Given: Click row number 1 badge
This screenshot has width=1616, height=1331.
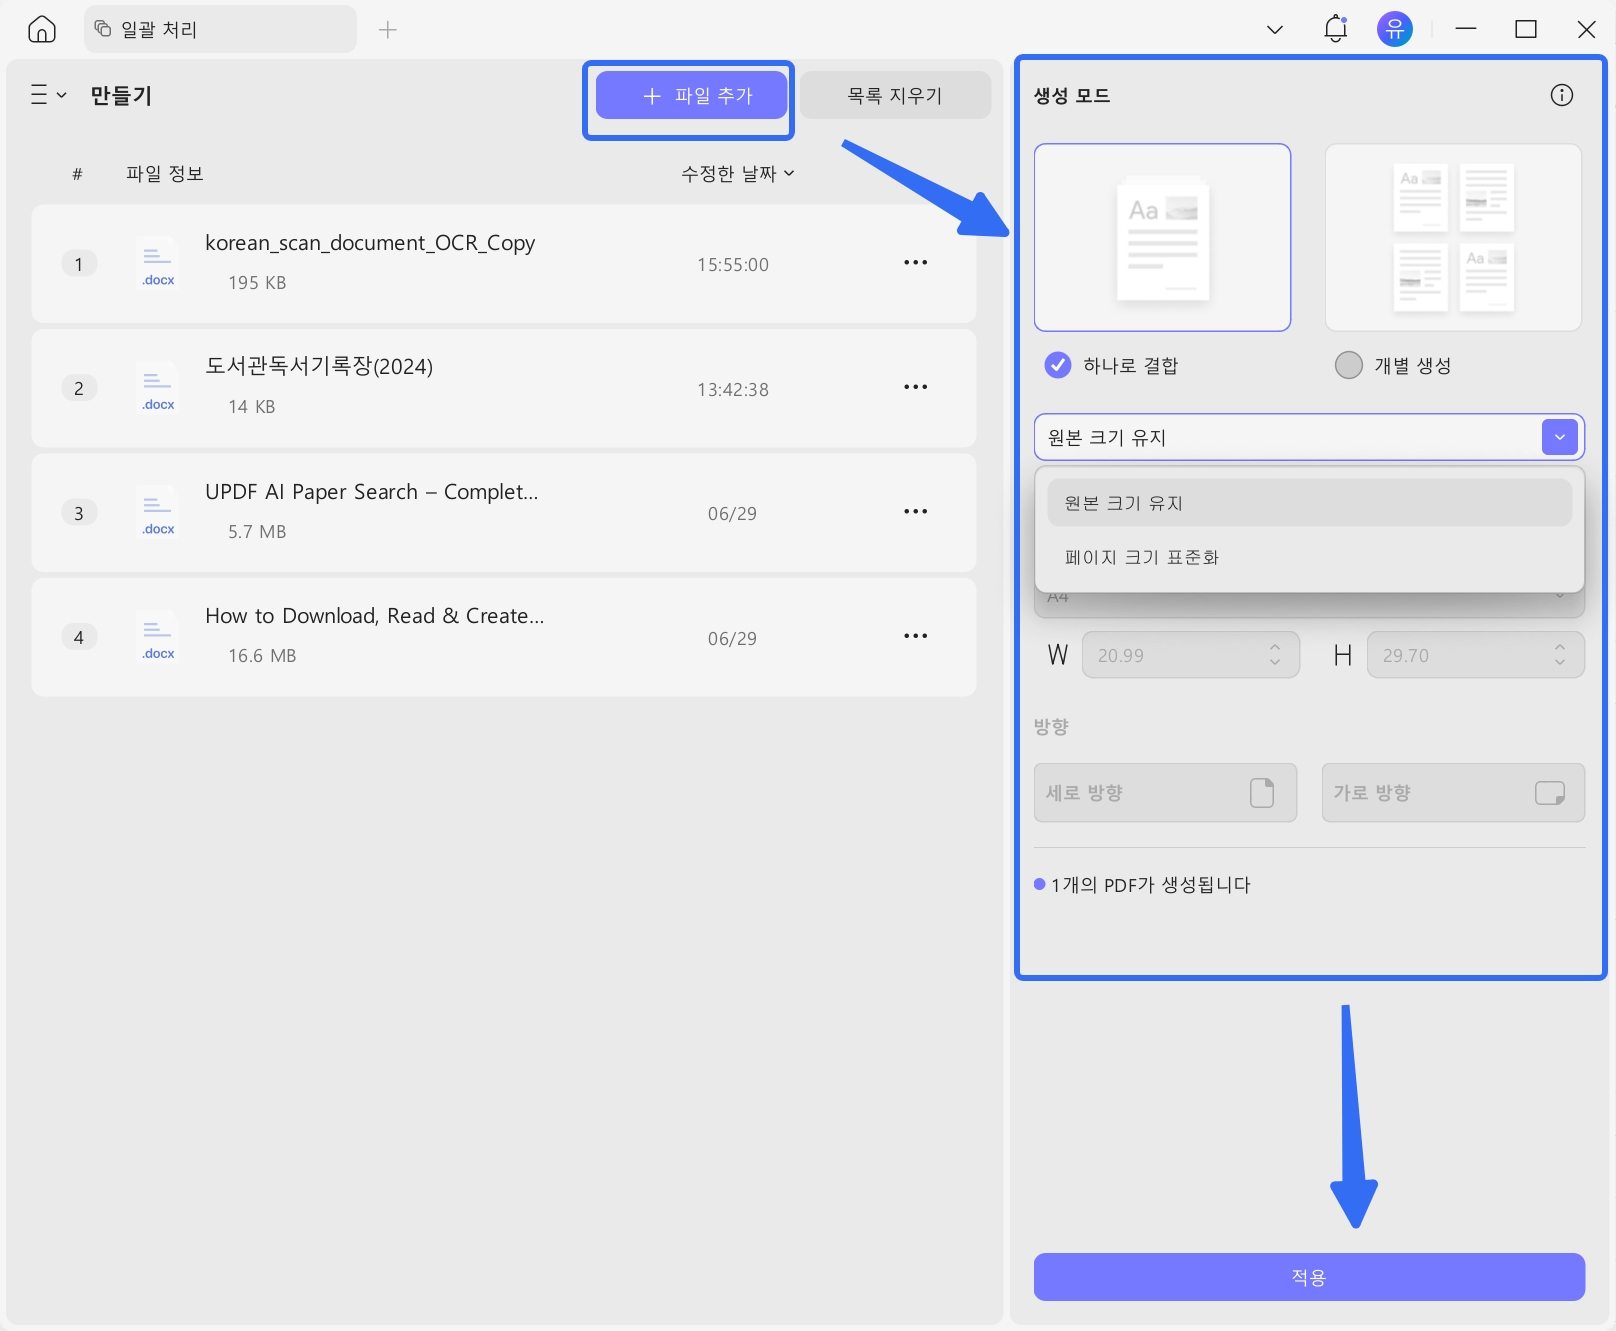Looking at the screenshot, I should (x=79, y=264).
